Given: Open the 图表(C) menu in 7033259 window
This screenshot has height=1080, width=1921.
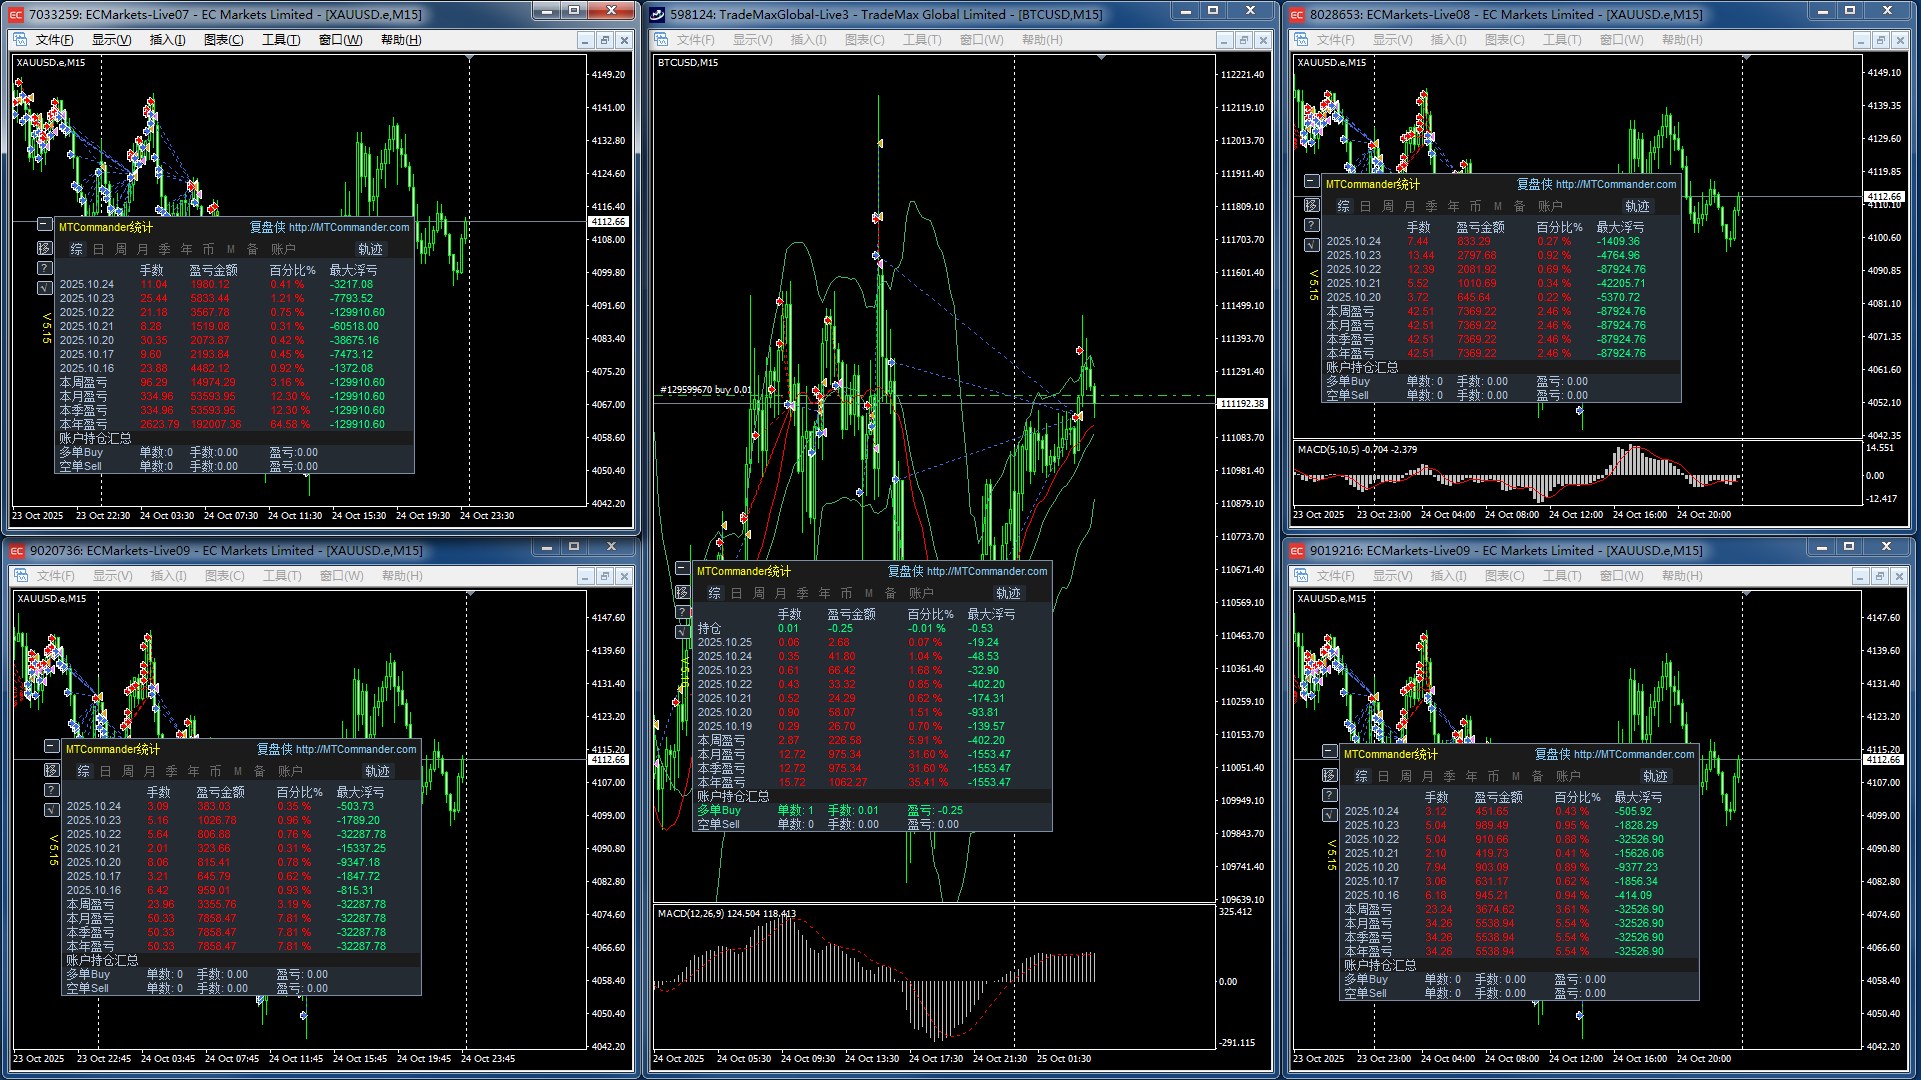Looking at the screenshot, I should pyautogui.click(x=223, y=40).
